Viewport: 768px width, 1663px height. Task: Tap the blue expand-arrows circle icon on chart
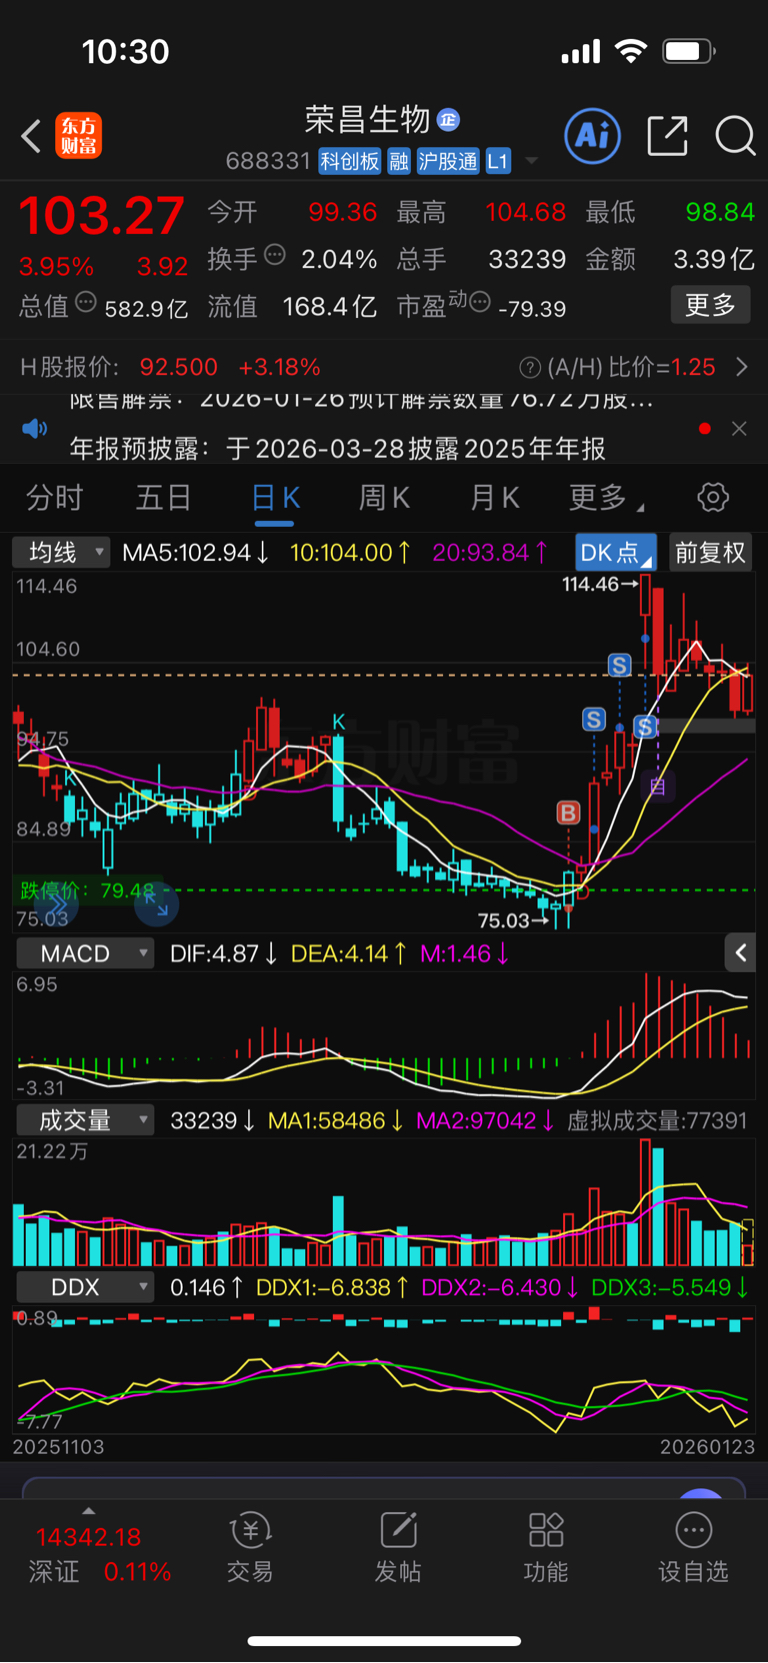(x=156, y=905)
